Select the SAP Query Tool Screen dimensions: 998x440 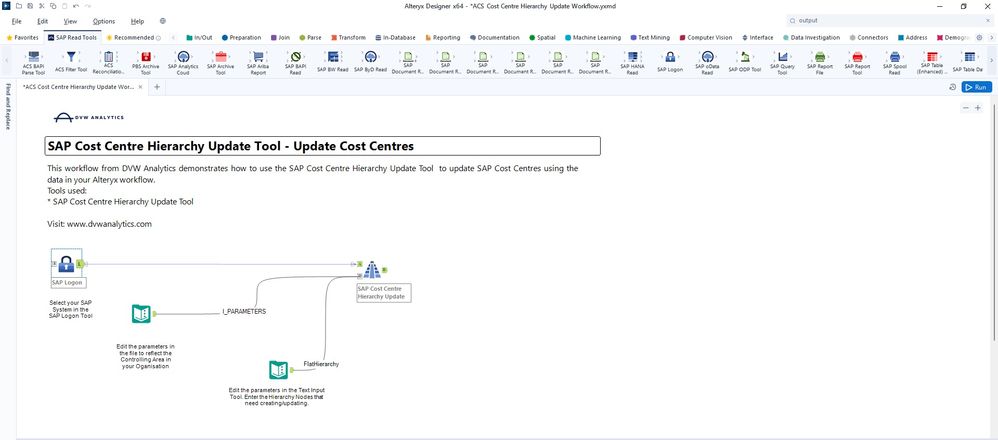point(782,62)
